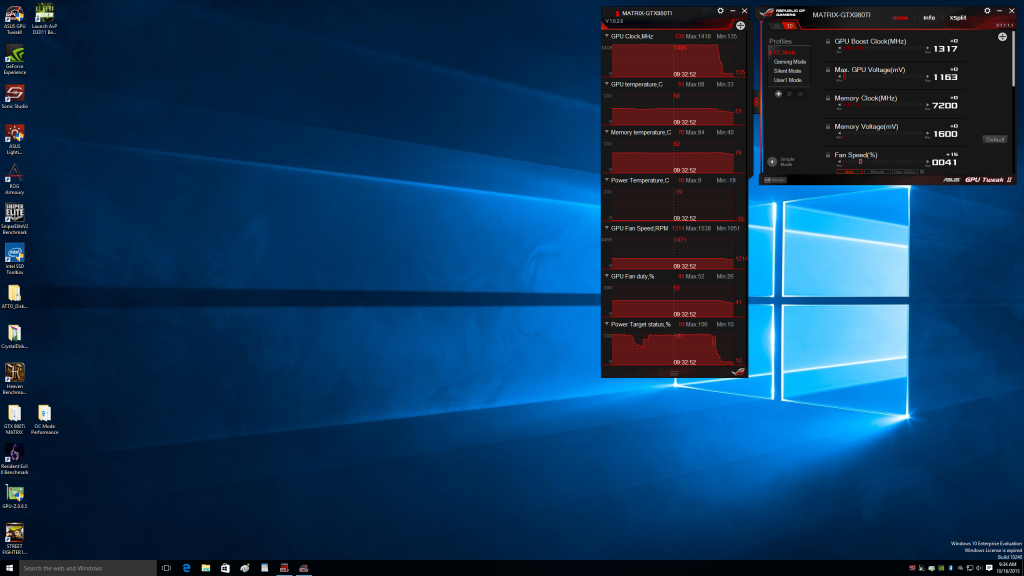Select User1 Mode profile

coord(788,80)
